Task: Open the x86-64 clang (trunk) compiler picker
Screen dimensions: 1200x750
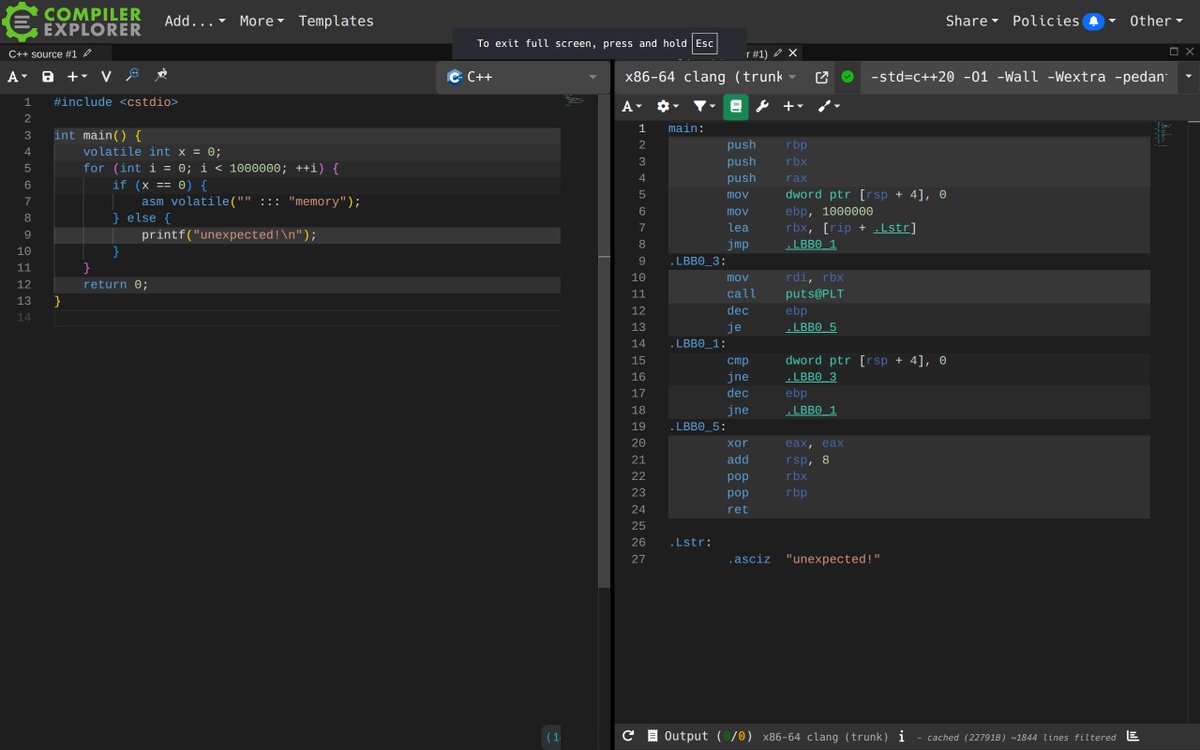Action: pyautogui.click(x=710, y=77)
